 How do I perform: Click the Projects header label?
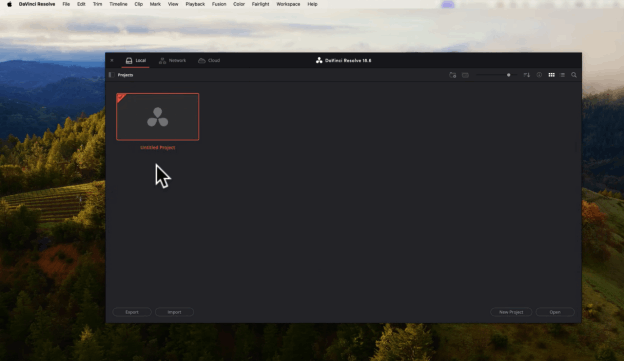tap(125, 75)
